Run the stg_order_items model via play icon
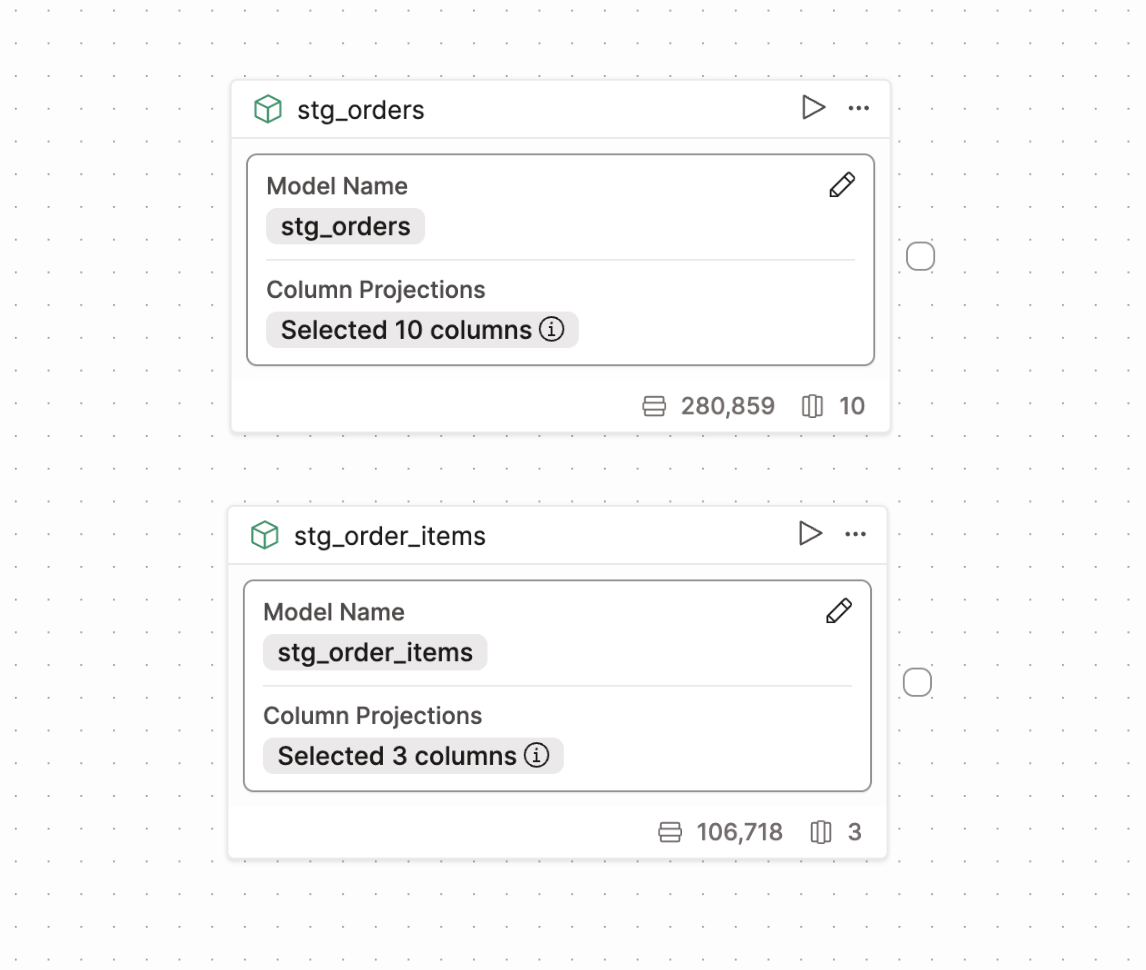The width and height of the screenshot is (1146, 970). pyautogui.click(x=810, y=534)
